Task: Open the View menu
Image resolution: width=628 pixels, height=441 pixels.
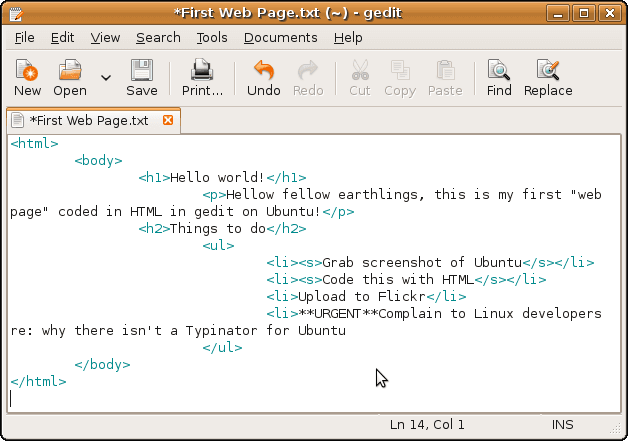Action: pos(105,38)
